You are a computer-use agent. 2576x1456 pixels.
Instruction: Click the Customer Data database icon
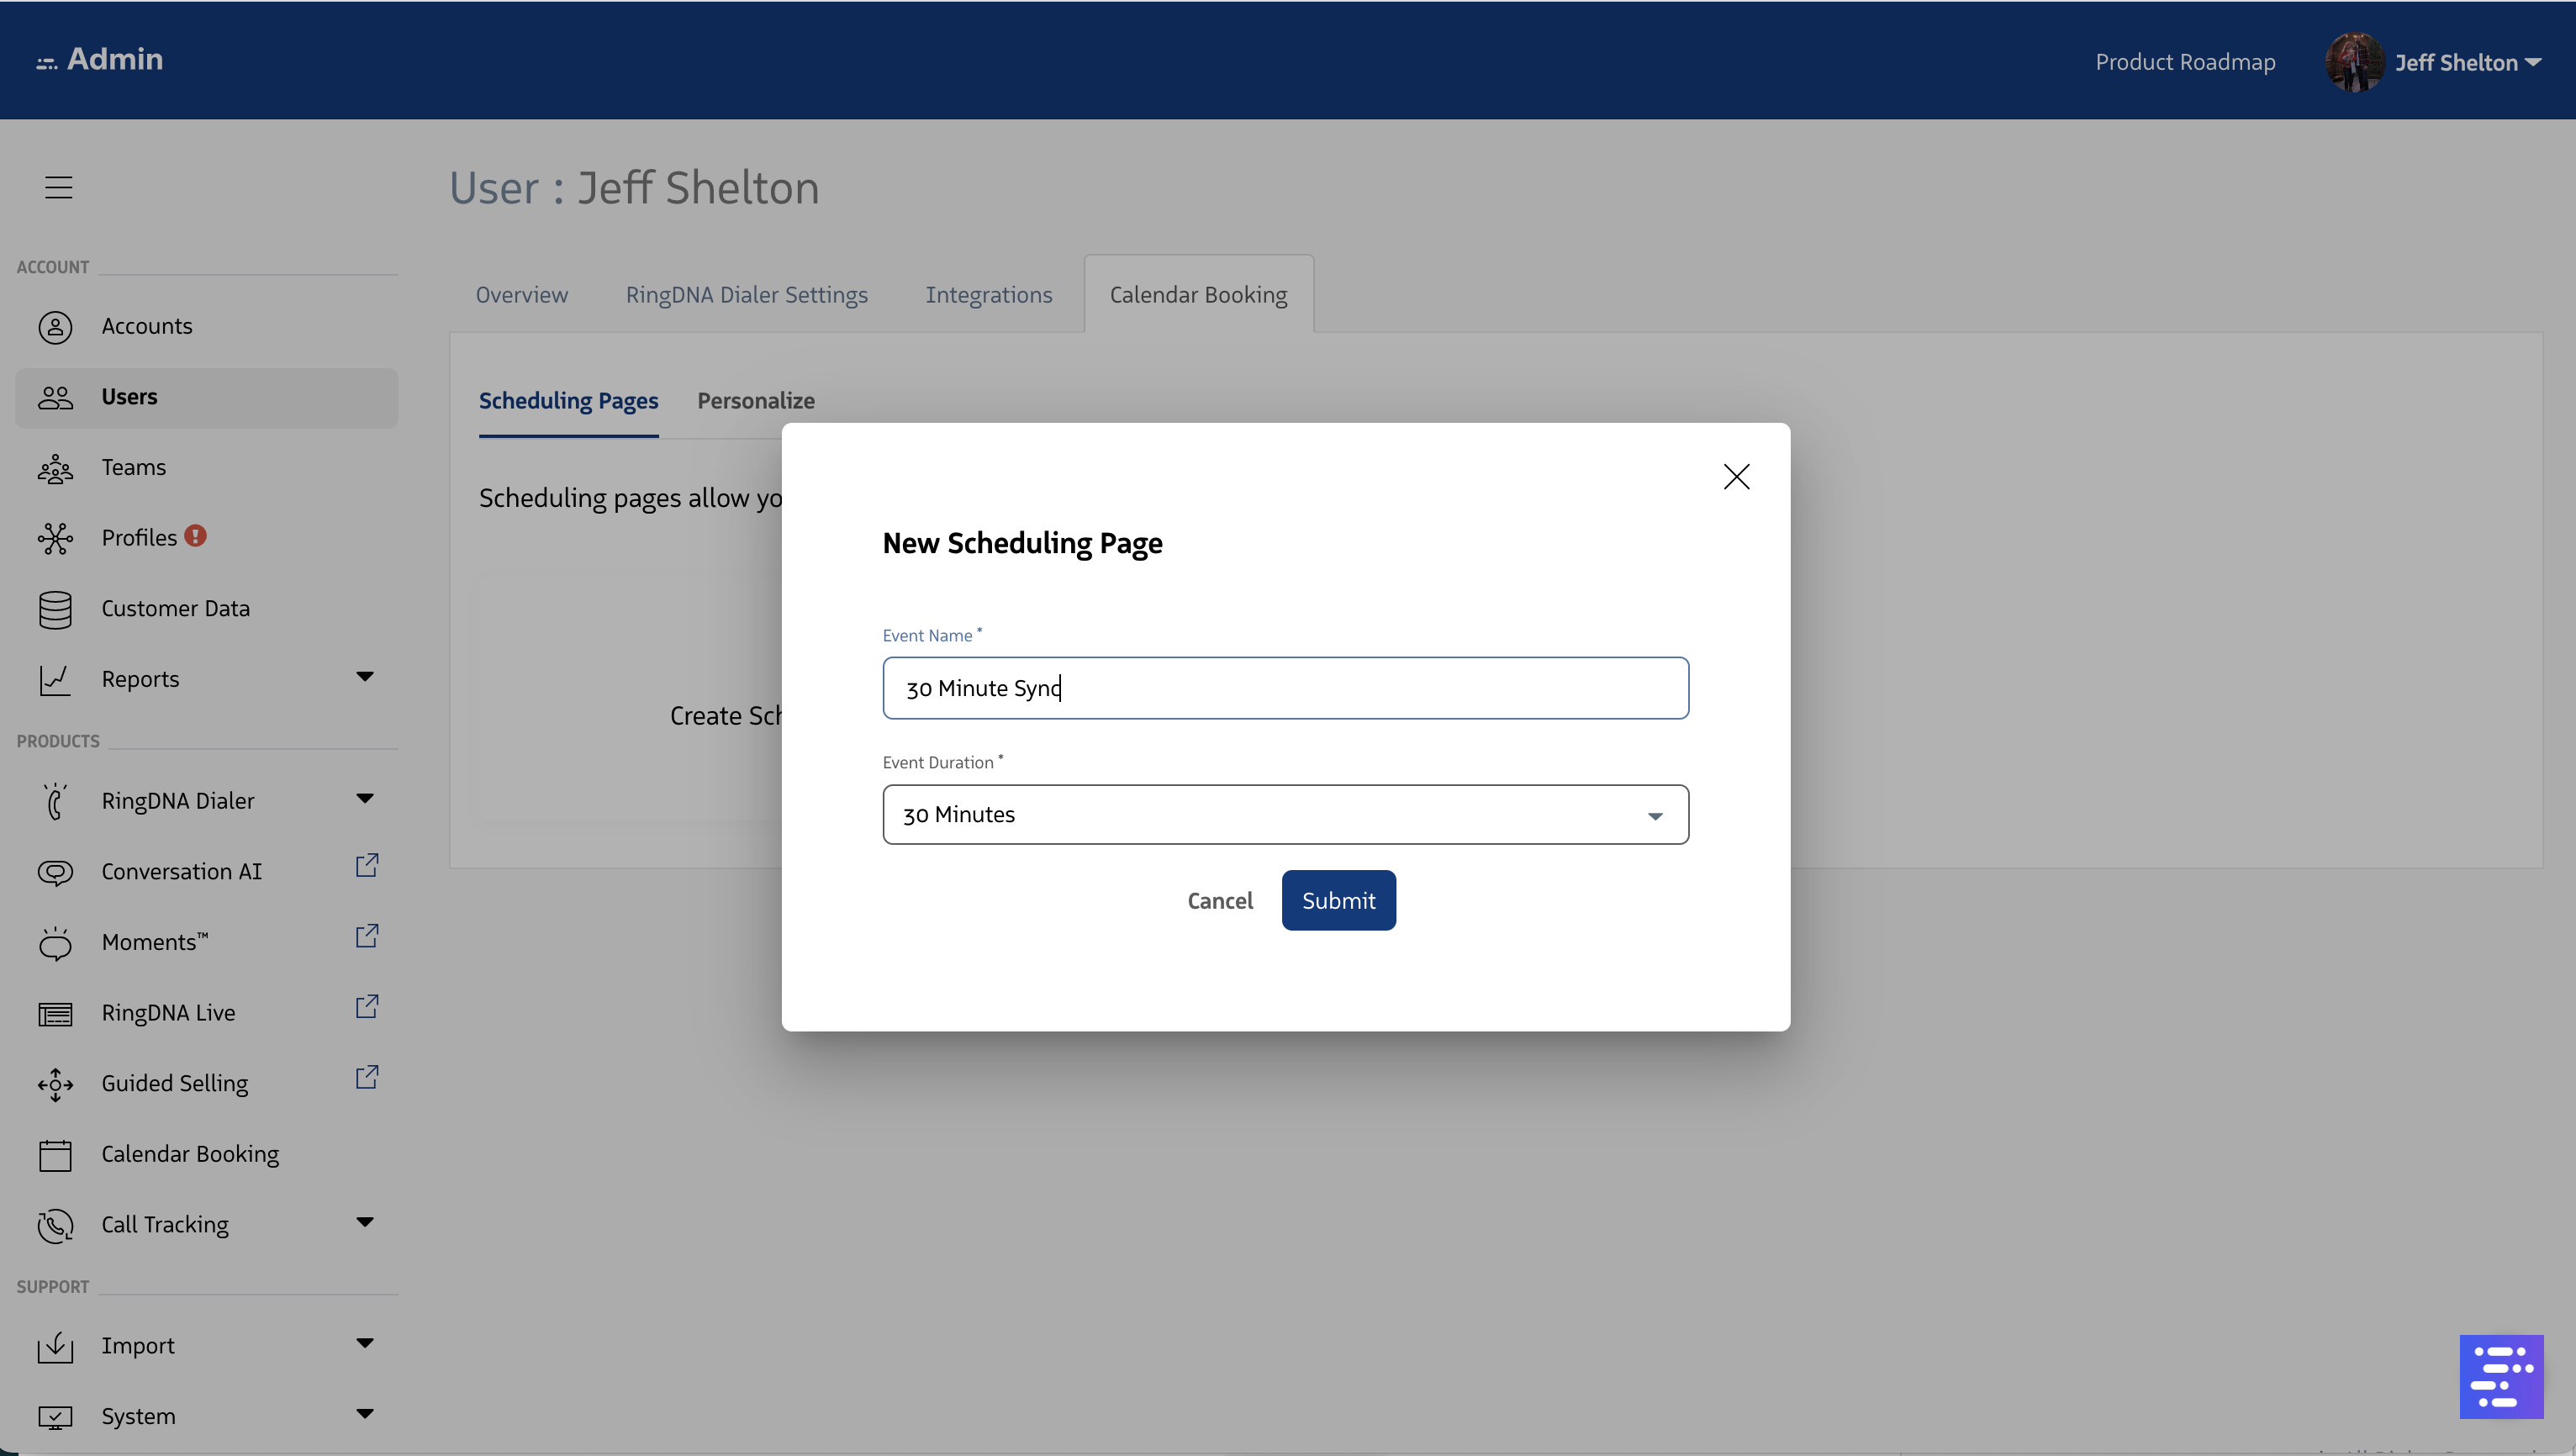(x=55, y=609)
